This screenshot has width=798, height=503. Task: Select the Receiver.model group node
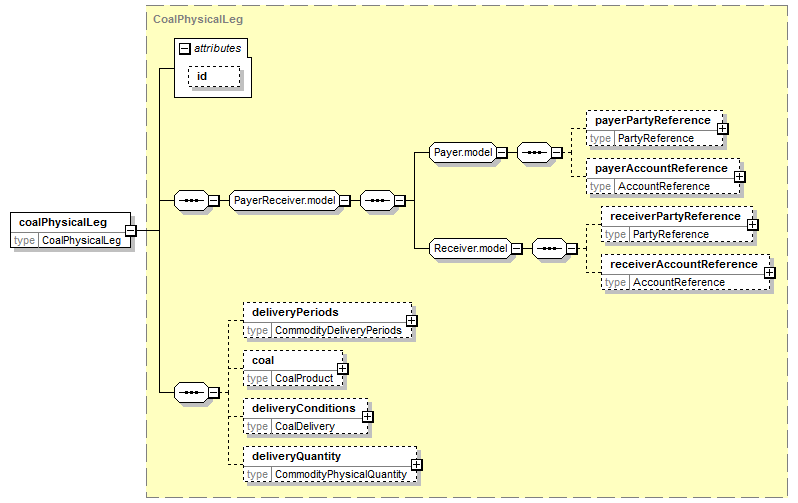coord(471,248)
